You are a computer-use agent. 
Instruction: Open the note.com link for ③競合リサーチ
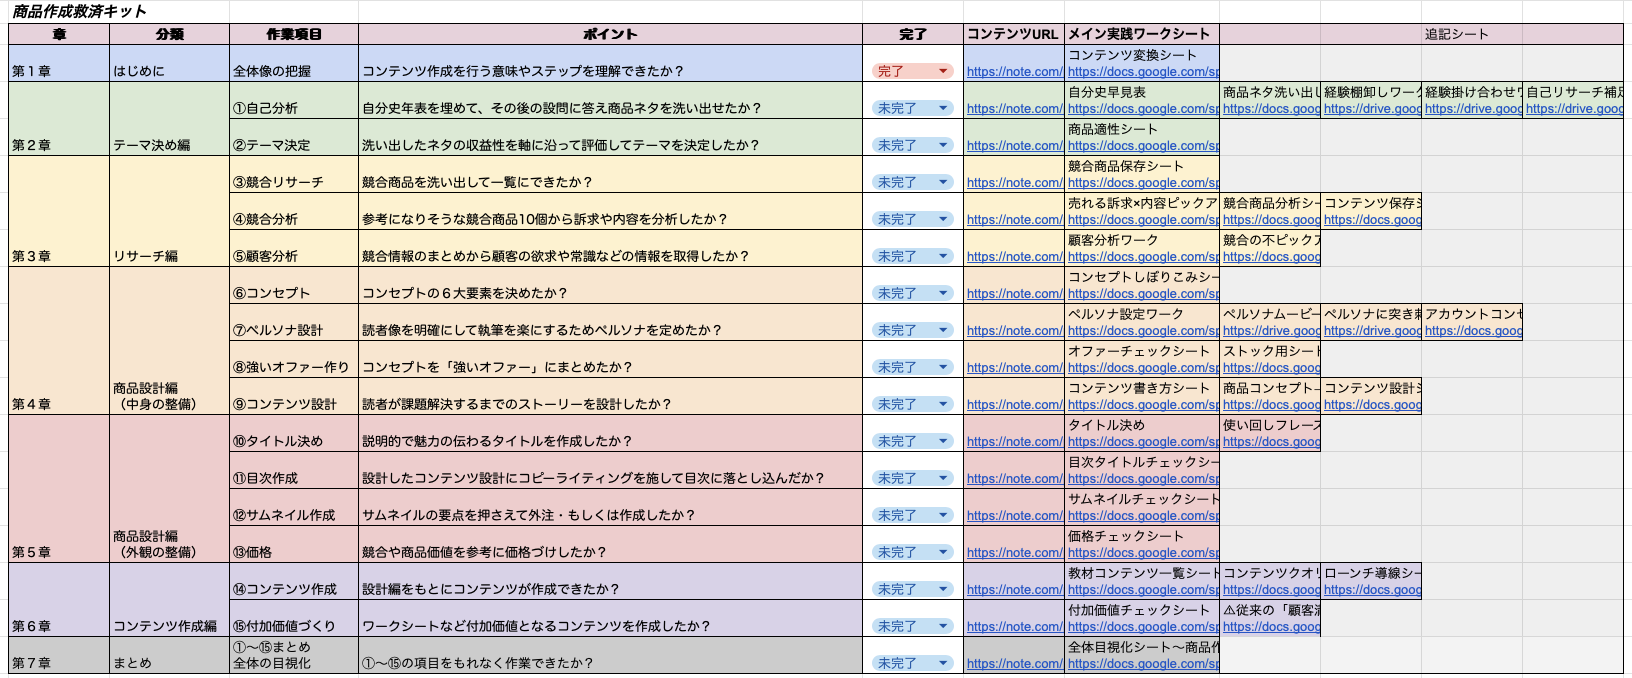point(1014,183)
